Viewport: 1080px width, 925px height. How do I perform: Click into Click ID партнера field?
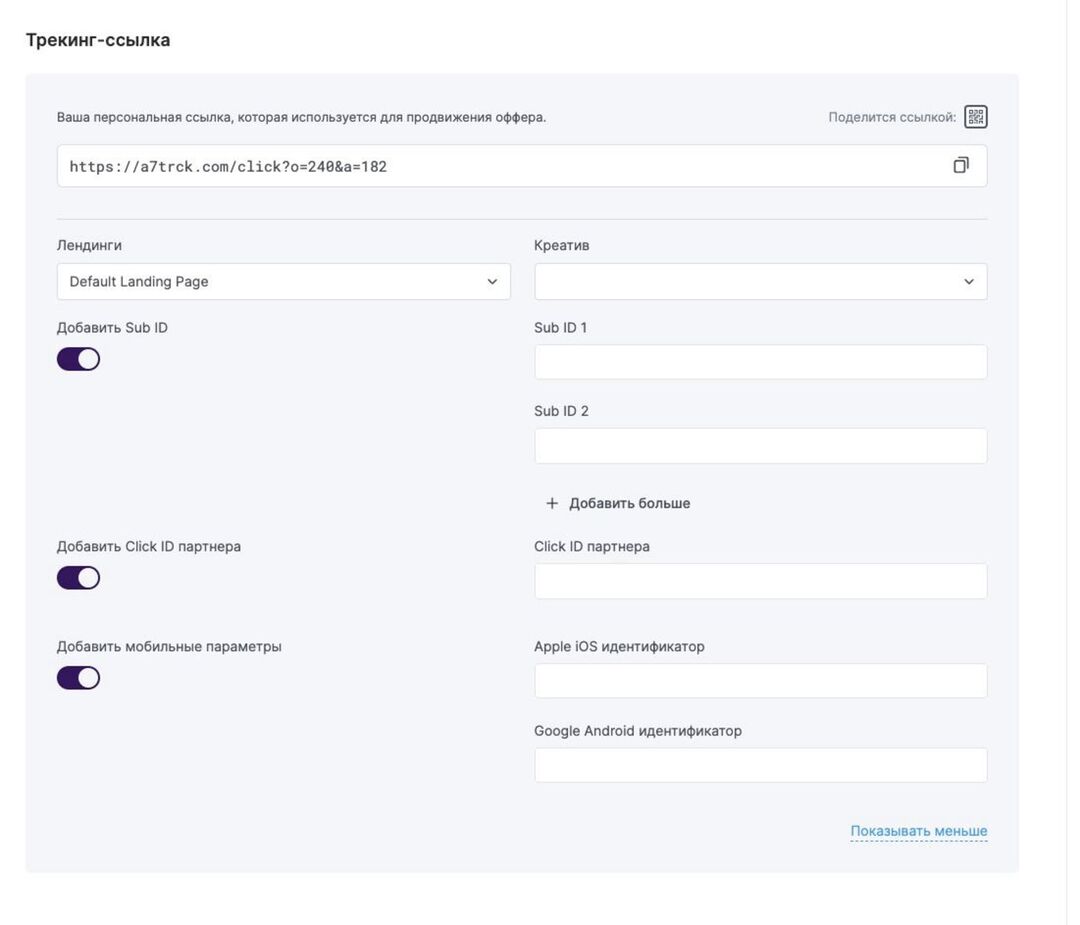[x=760, y=581]
